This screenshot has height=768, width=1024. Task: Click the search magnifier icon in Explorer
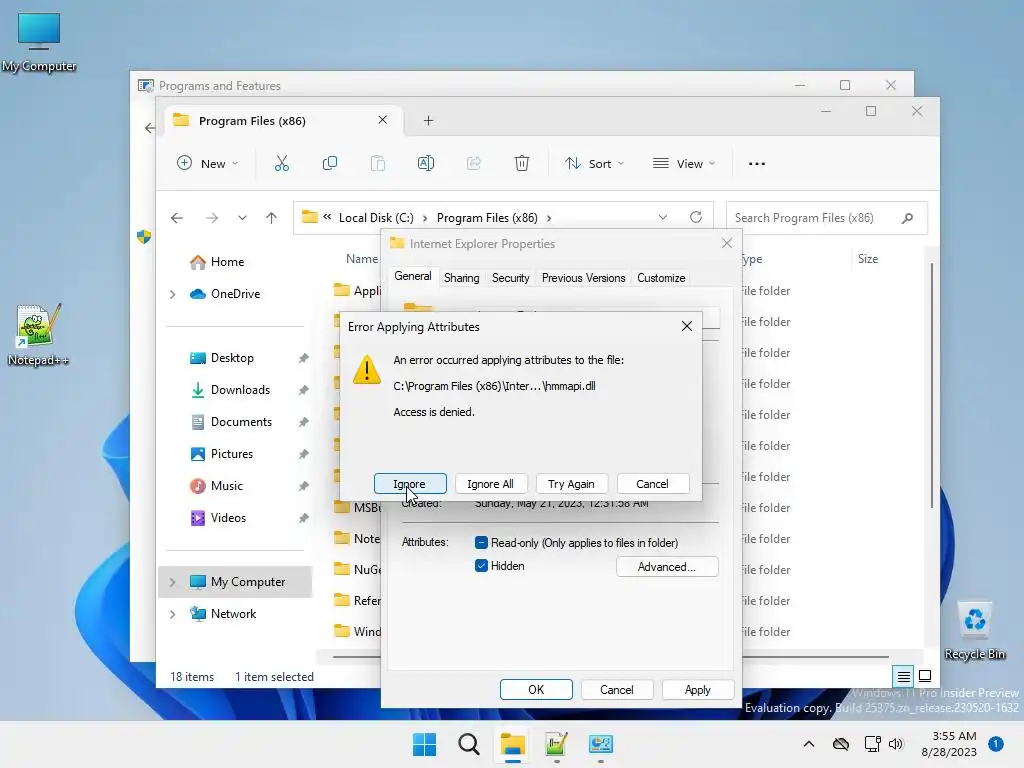[907, 218]
